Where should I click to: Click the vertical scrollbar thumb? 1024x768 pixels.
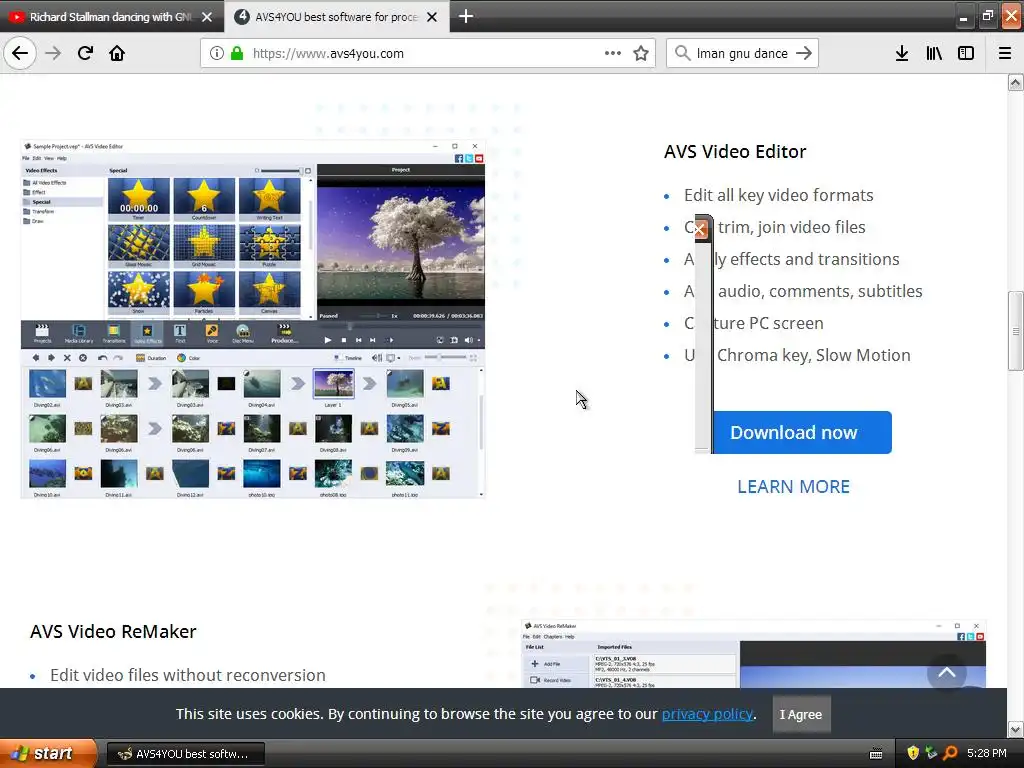tap(1016, 330)
